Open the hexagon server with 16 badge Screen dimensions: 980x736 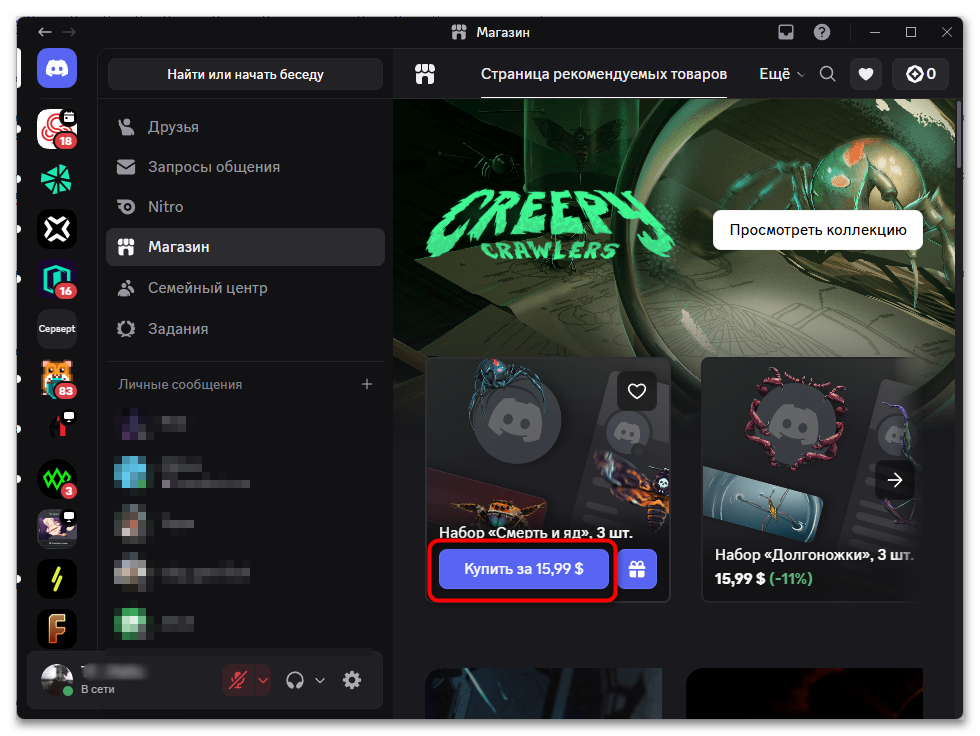coord(57,279)
